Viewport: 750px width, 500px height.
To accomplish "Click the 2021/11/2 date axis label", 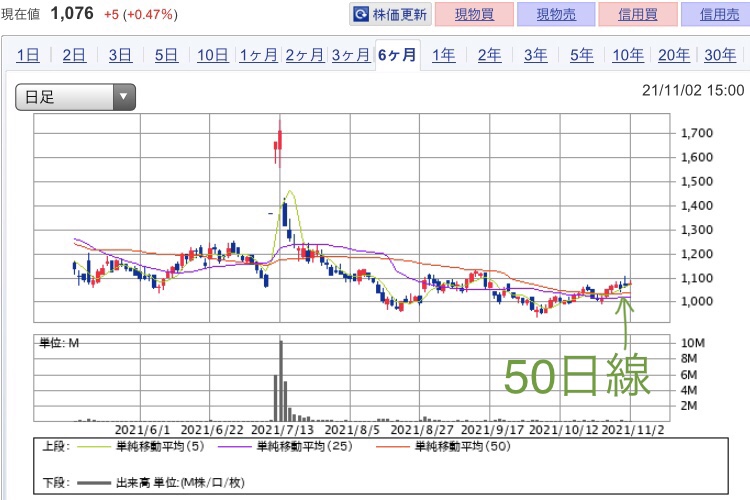I will pyautogui.click(x=633, y=430).
